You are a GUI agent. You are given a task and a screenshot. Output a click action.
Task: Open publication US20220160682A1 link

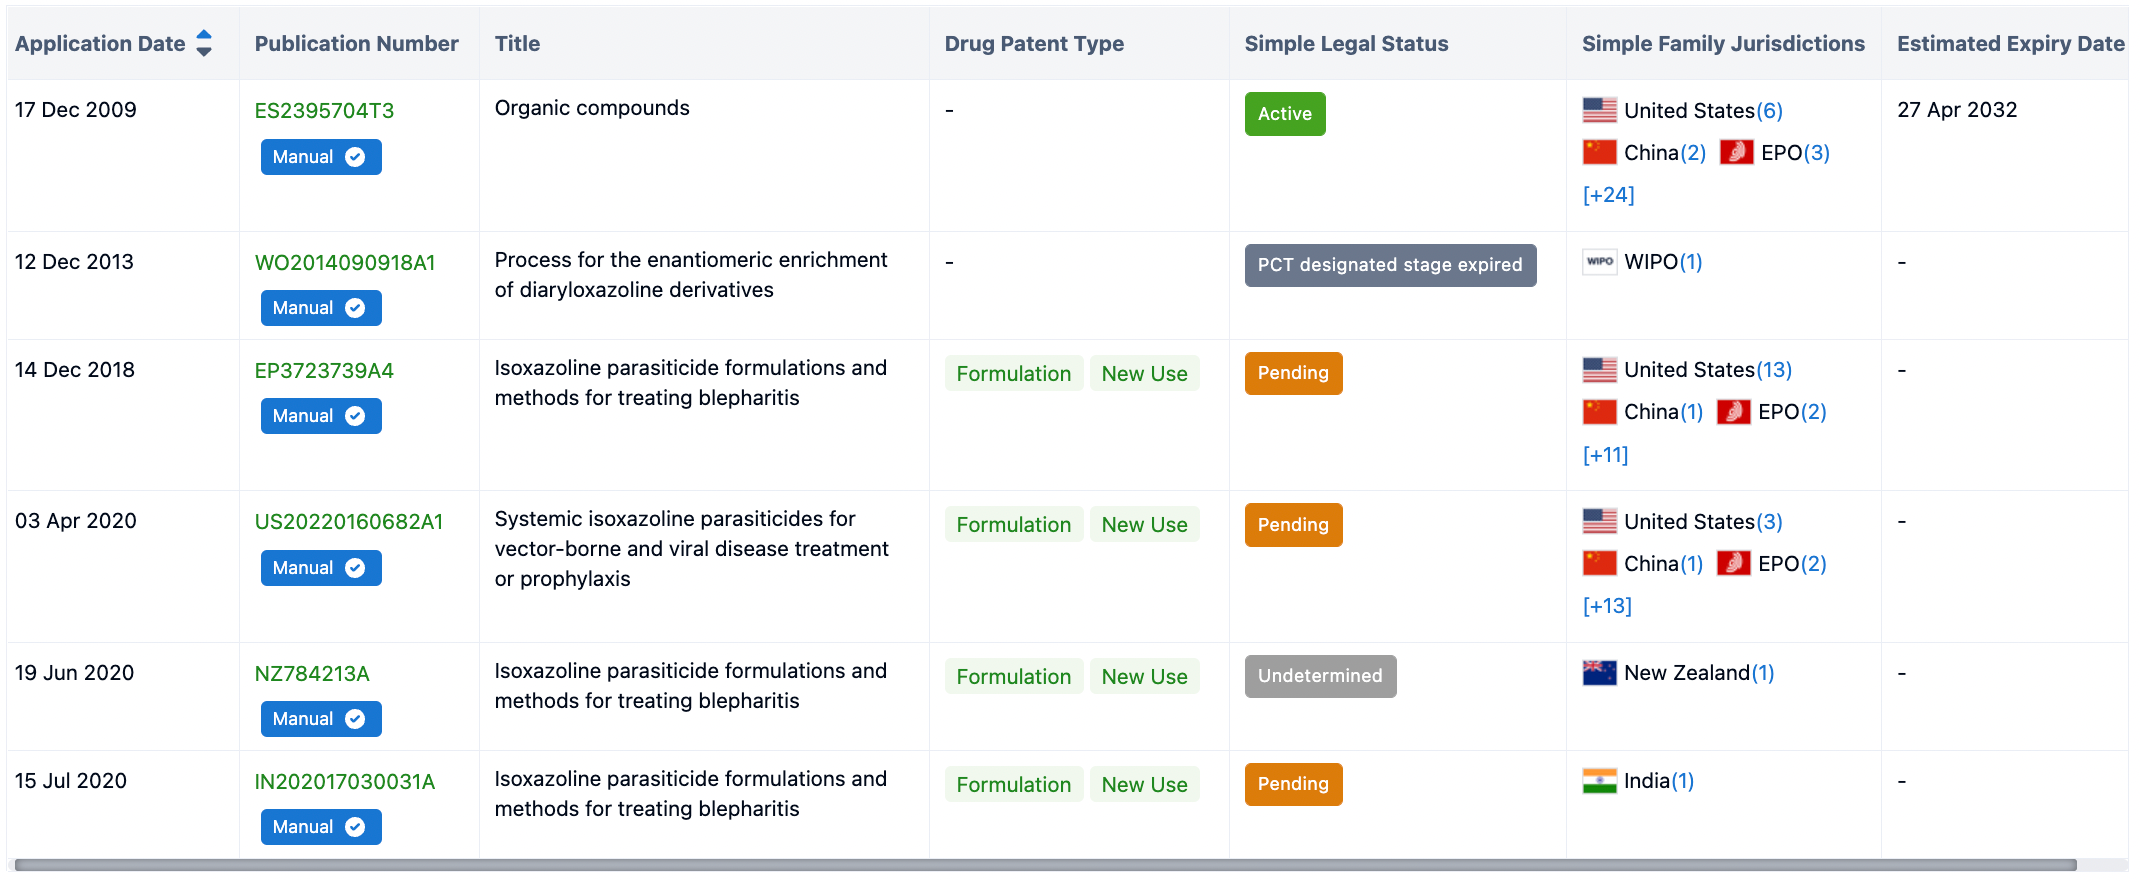[x=348, y=522]
